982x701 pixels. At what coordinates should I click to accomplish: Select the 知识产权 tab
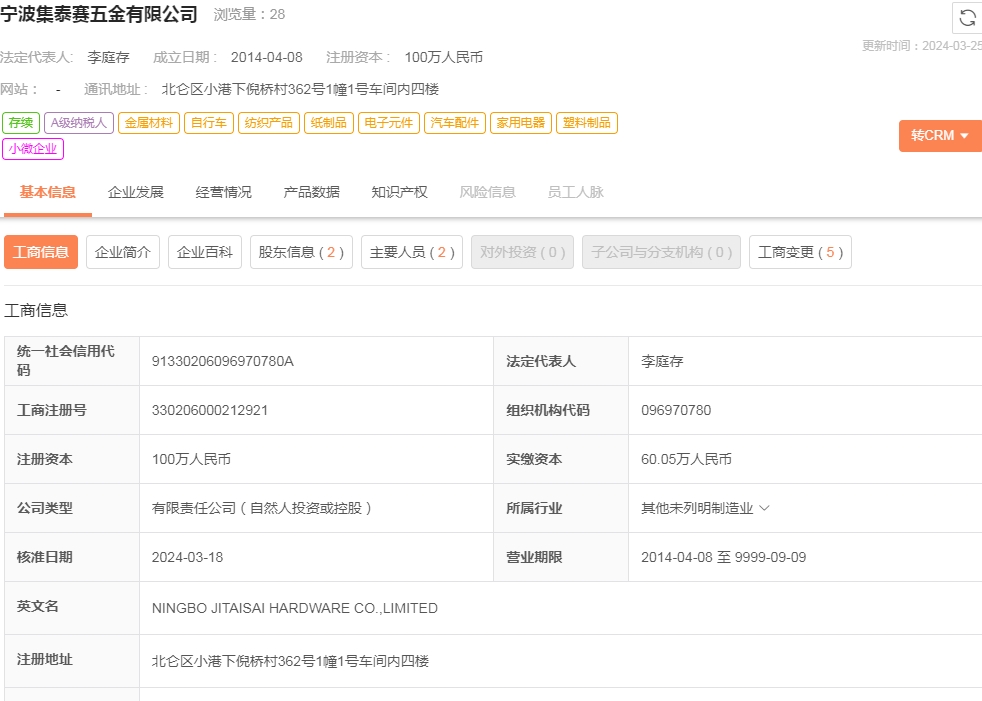[400, 192]
